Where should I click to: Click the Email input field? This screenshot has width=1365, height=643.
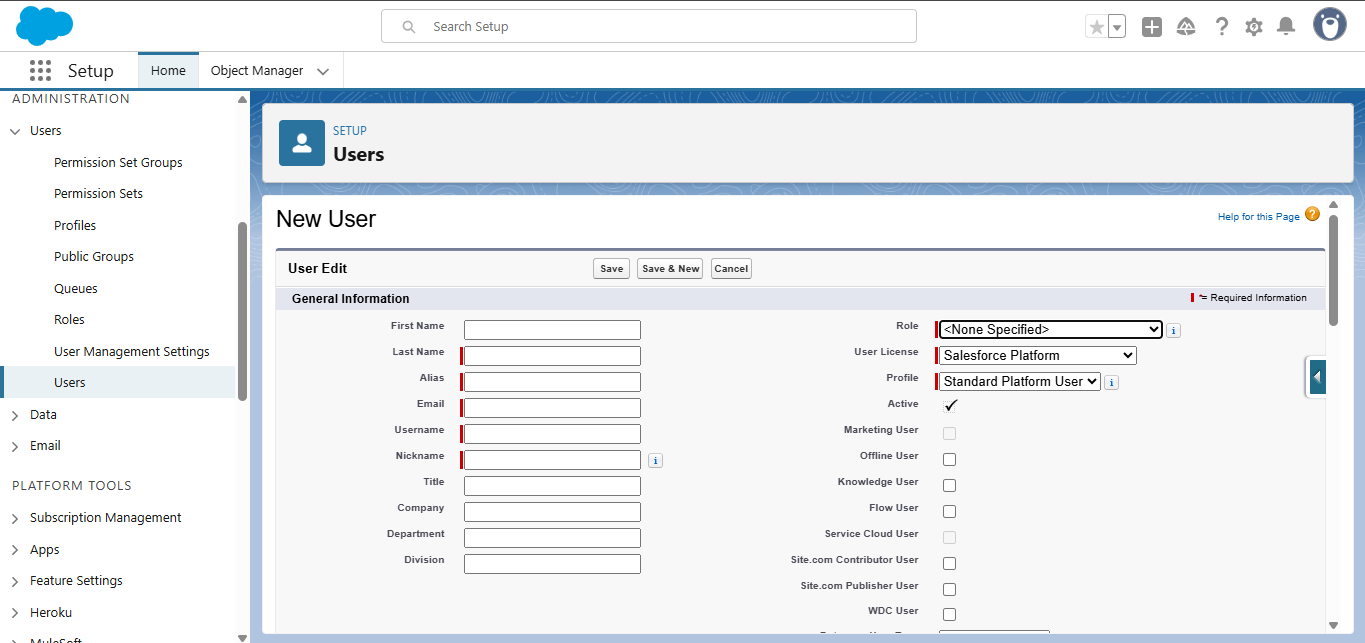click(552, 408)
